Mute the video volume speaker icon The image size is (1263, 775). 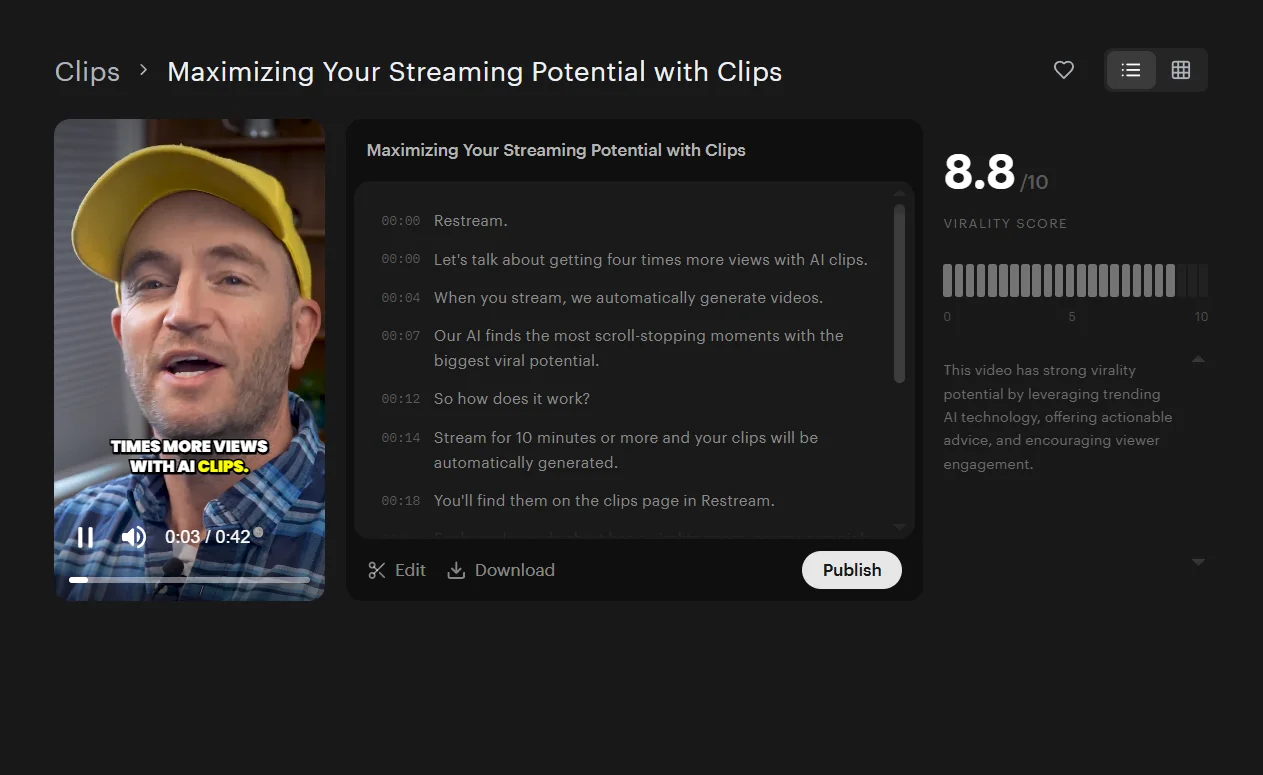point(134,537)
